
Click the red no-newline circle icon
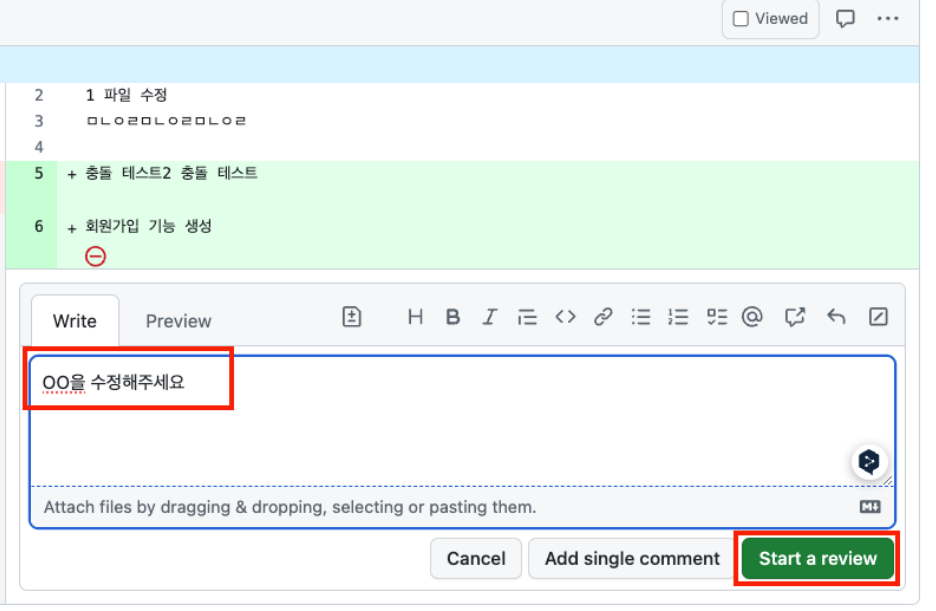(96, 257)
